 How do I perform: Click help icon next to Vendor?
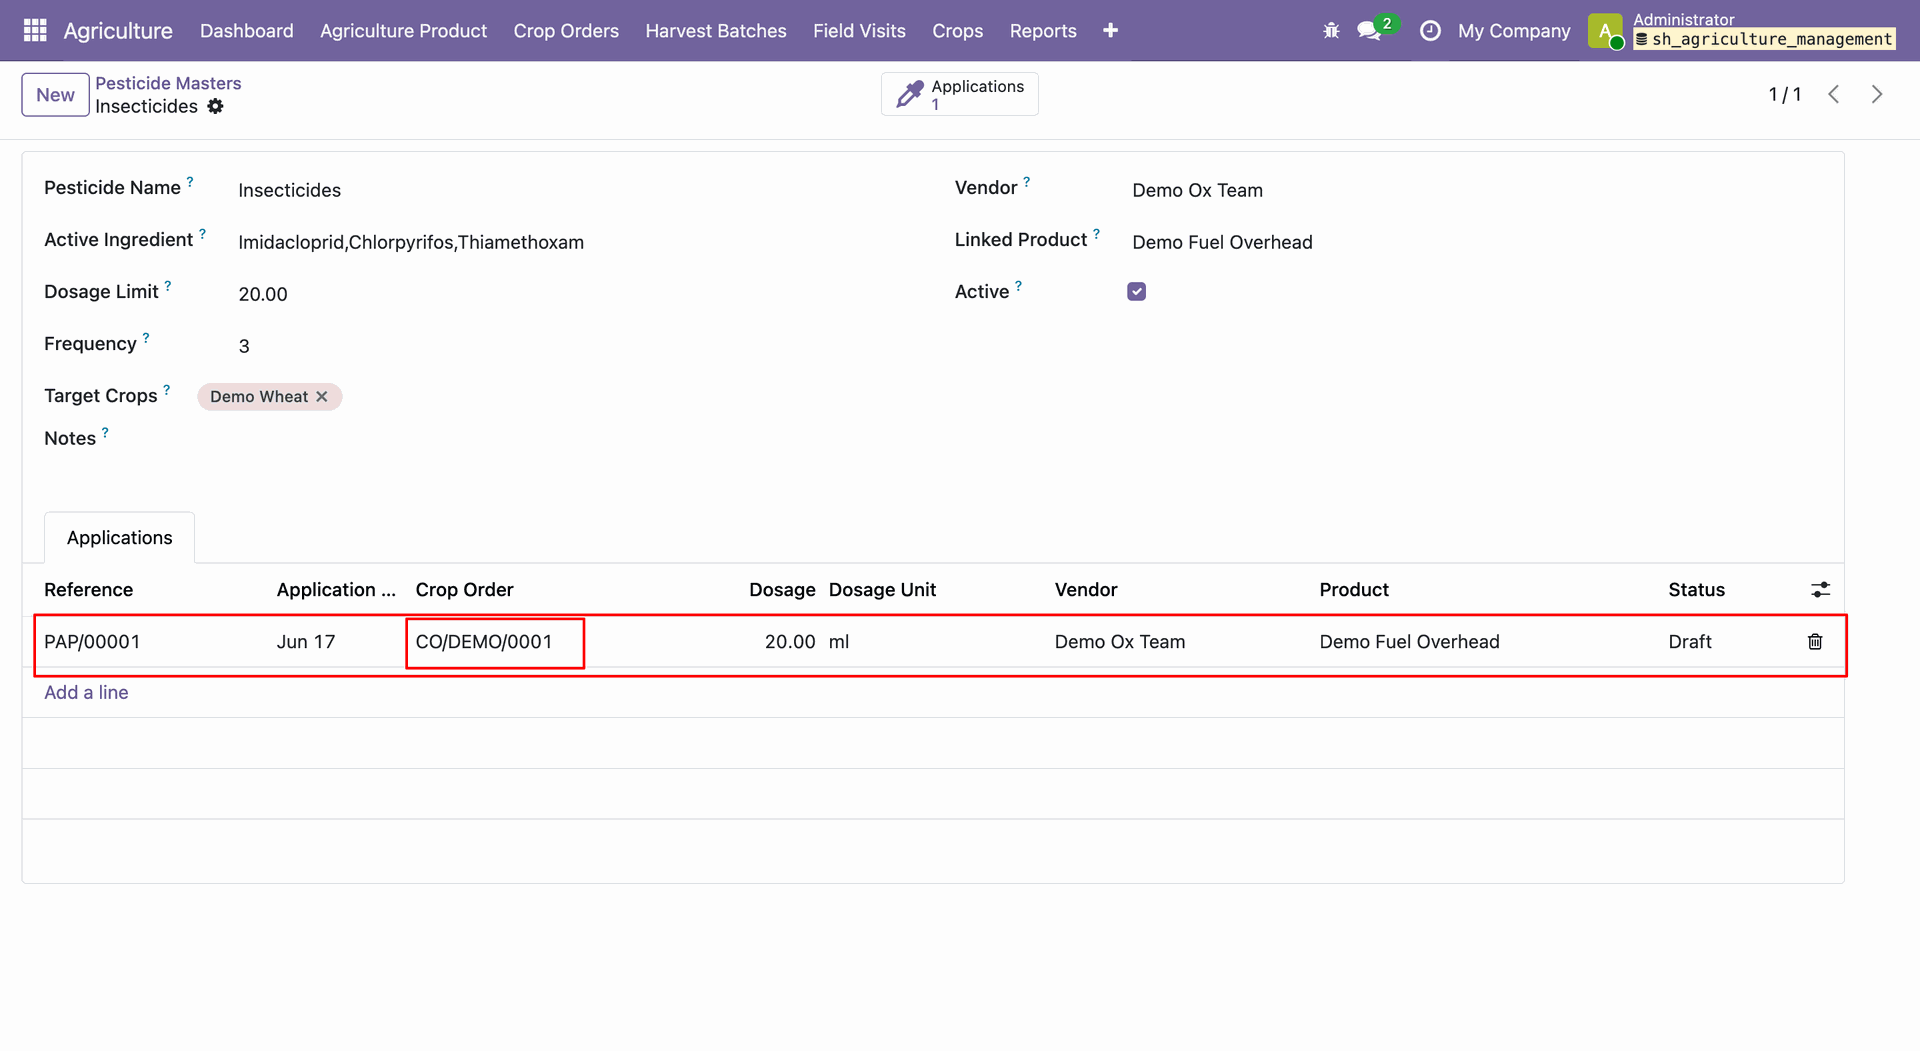pyautogui.click(x=1026, y=181)
